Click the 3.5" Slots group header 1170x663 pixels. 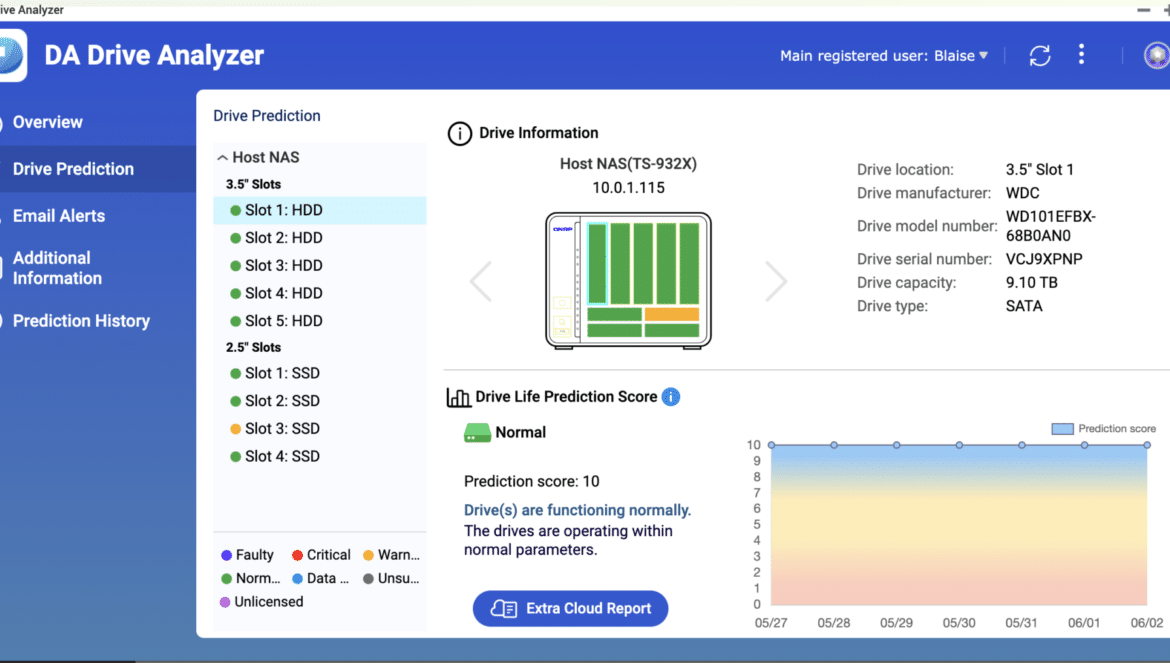[x=254, y=184]
